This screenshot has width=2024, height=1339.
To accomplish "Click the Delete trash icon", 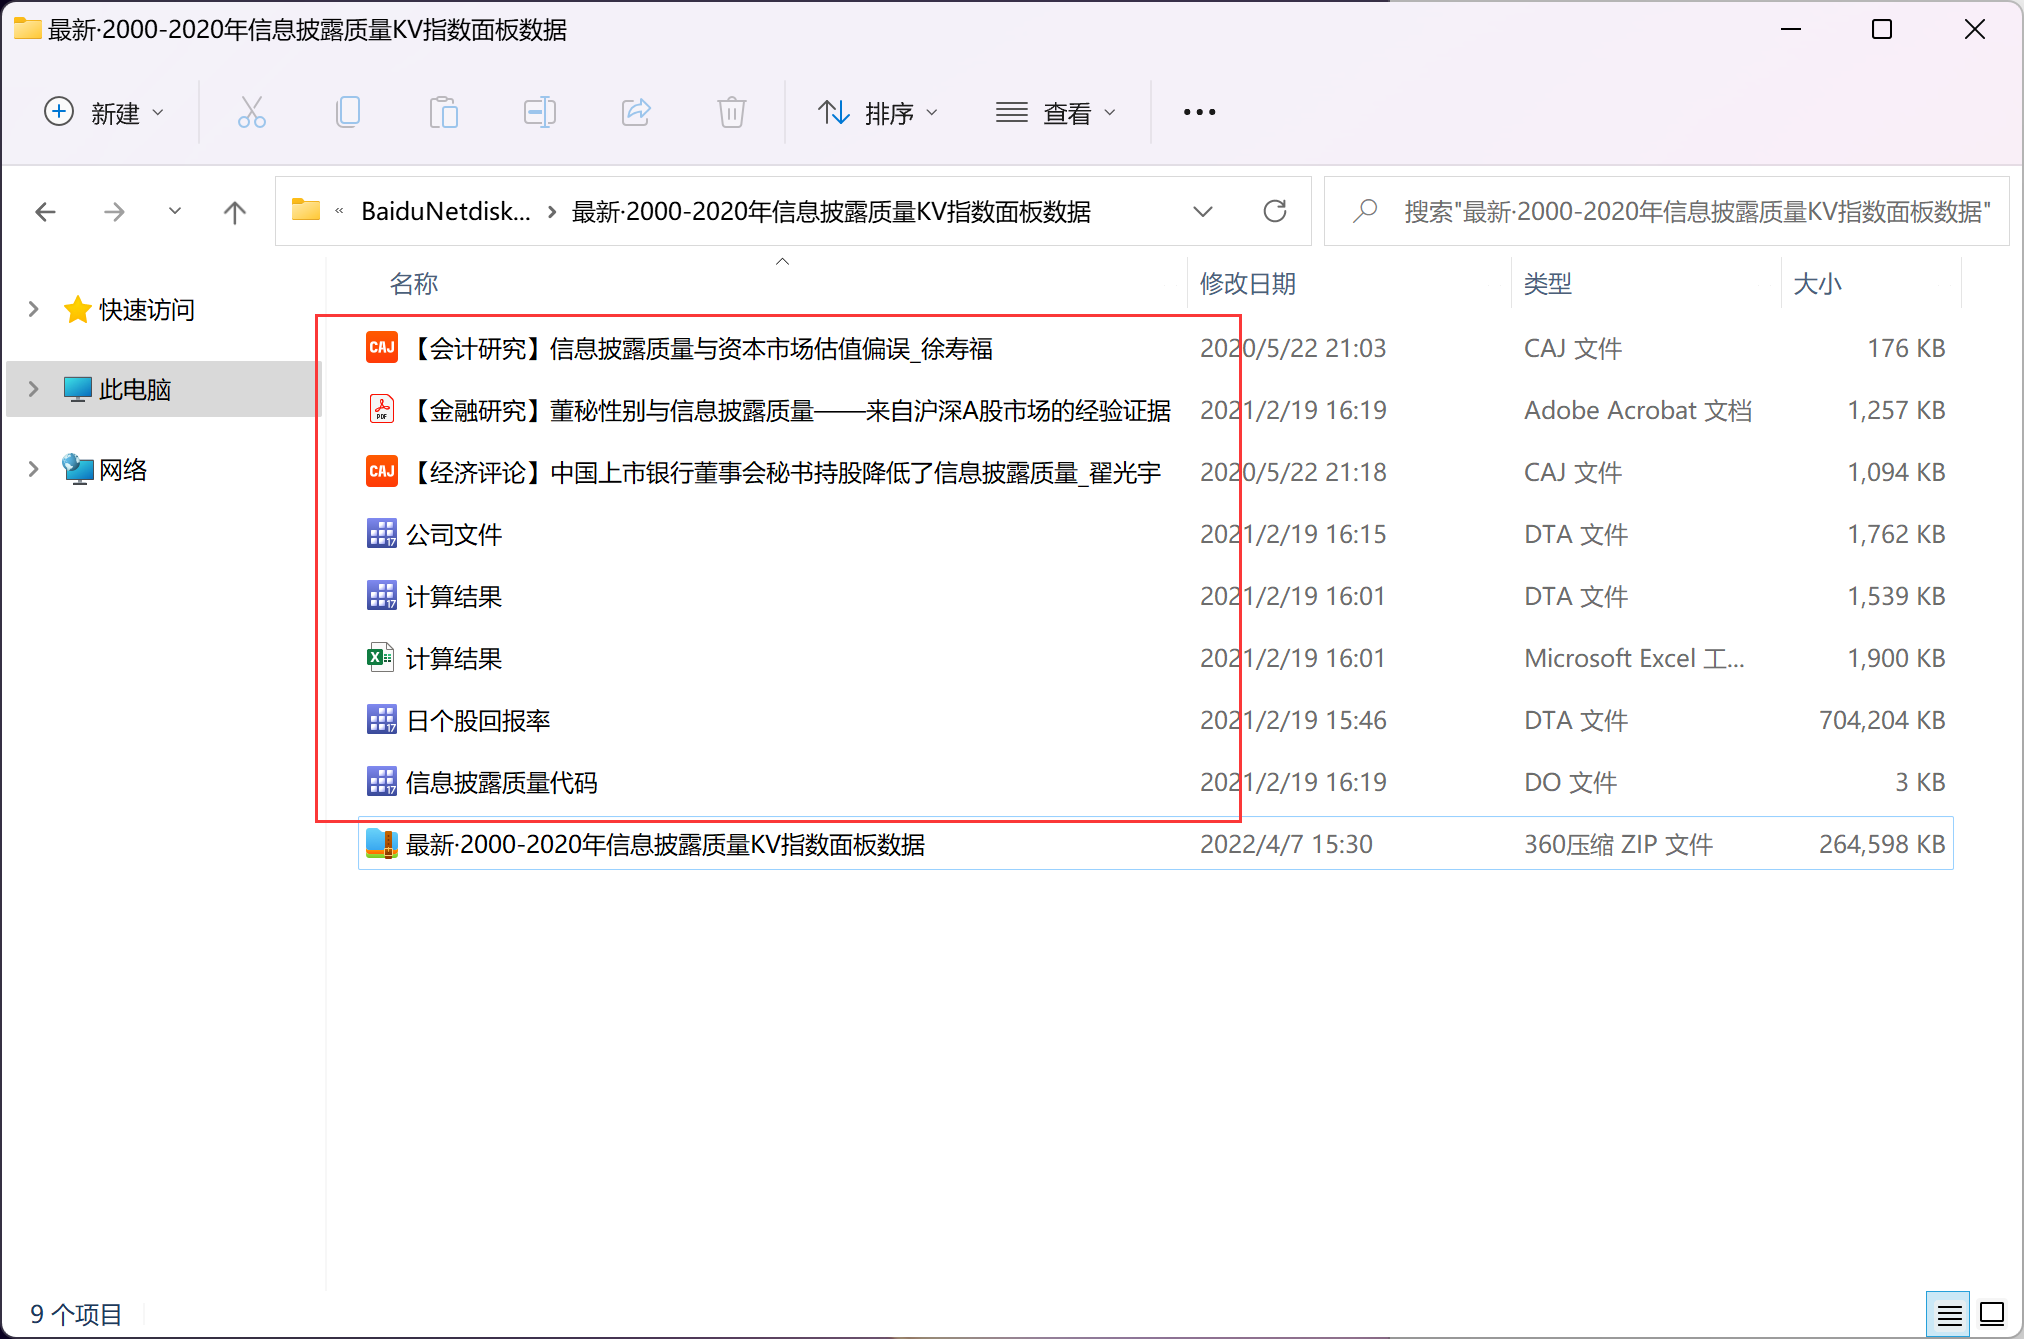I will pos(731,112).
